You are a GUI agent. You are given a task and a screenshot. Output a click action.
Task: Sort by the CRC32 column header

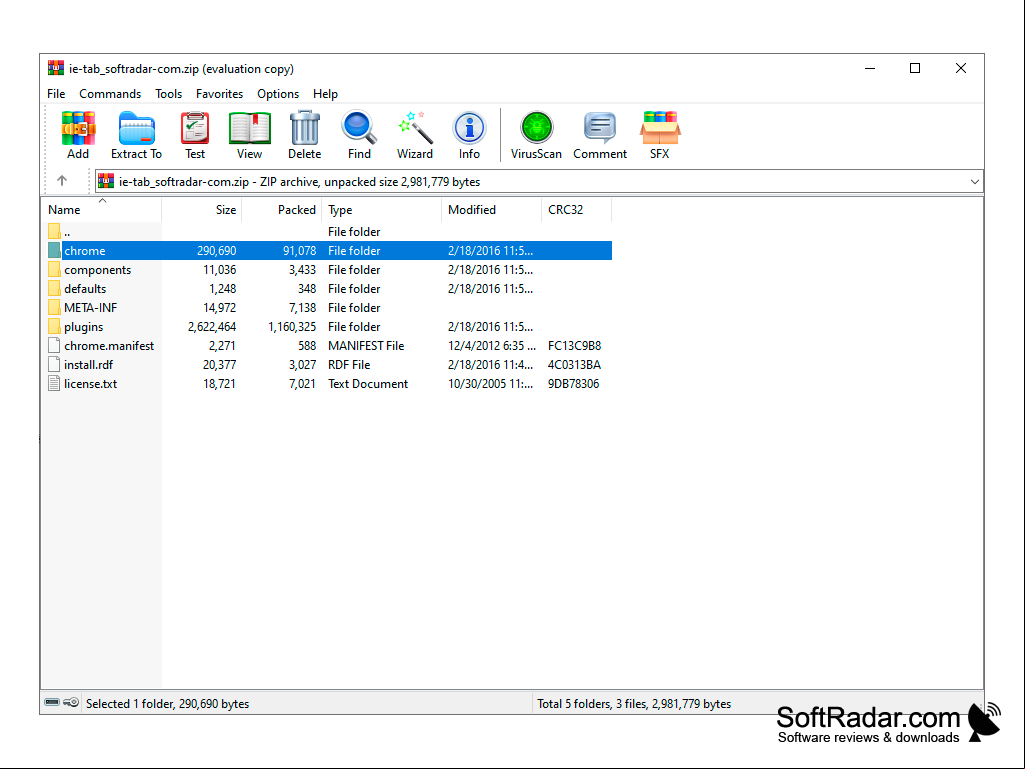[577, 209]
